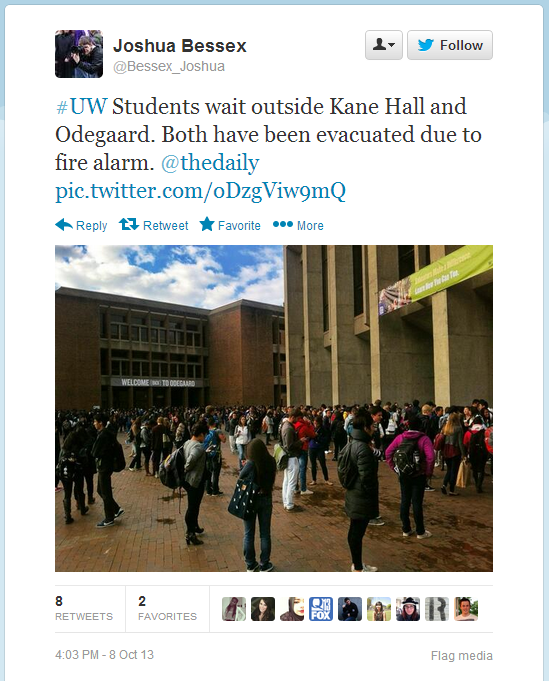The height and width of the screenshot is (681, 549).
Task: View the 2 Favorites list
Action: tap(167, 608)
